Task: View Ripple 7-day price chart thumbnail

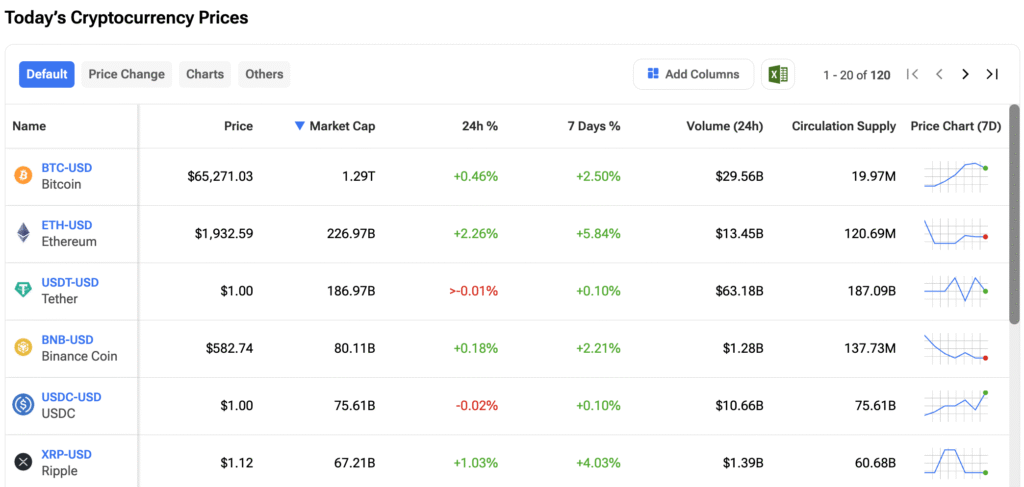Action: [x=956, y=462]
